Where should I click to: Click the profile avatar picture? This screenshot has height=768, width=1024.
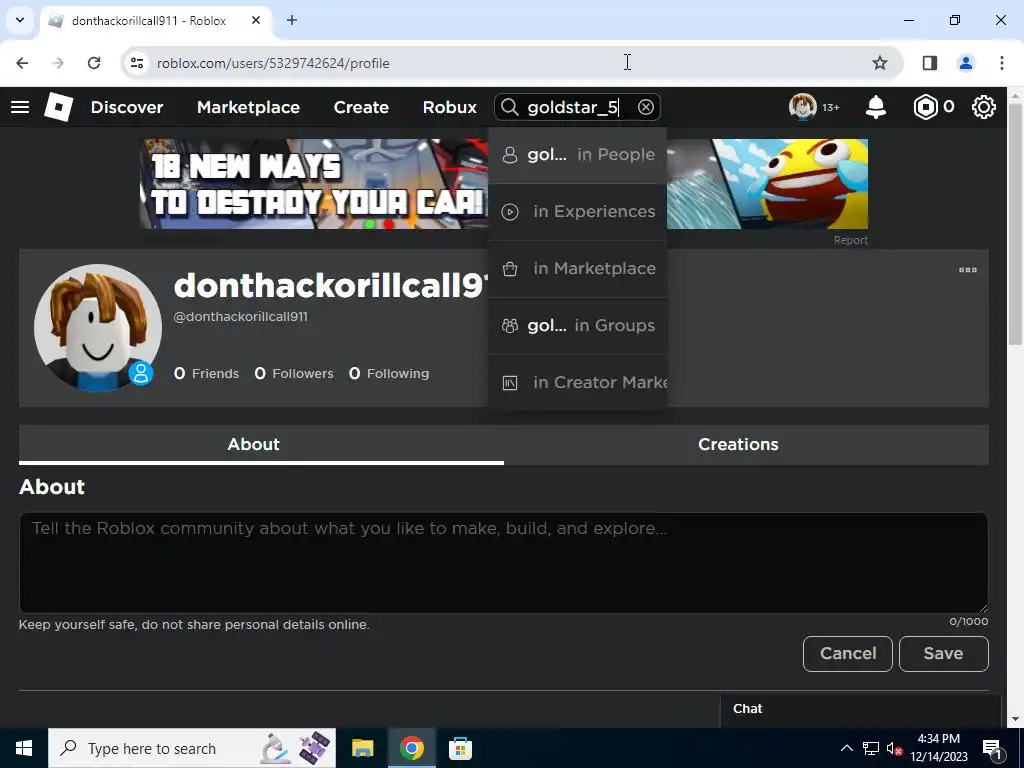coord(98,328)
